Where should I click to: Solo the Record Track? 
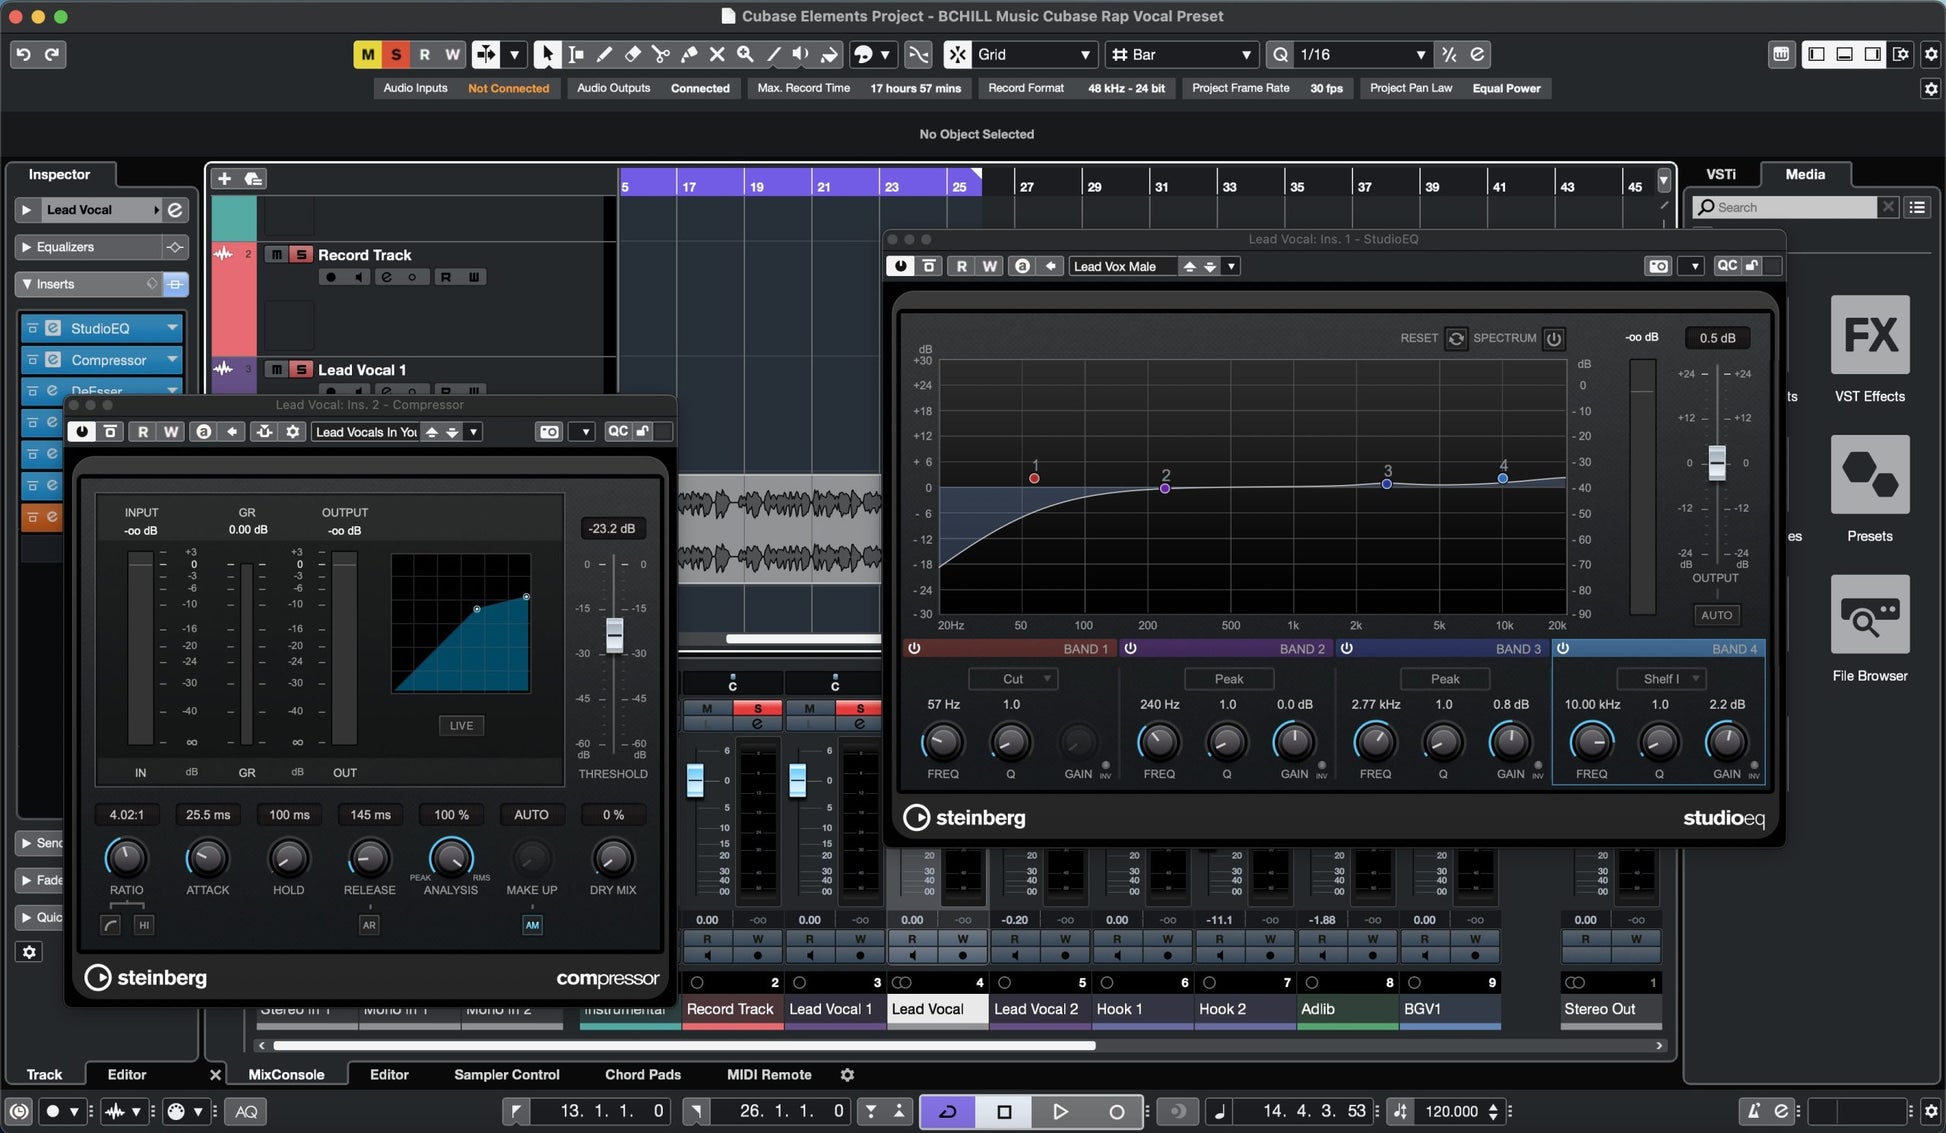pyautogui.click(x=300, y=255)
